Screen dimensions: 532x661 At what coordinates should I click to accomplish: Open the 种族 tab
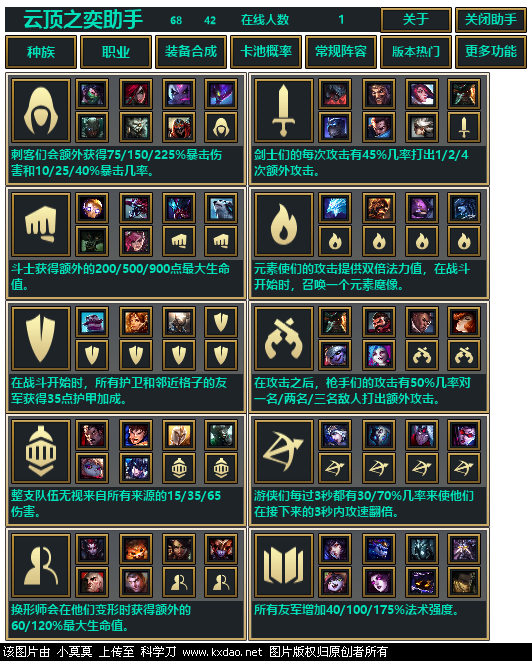[41, 52]
